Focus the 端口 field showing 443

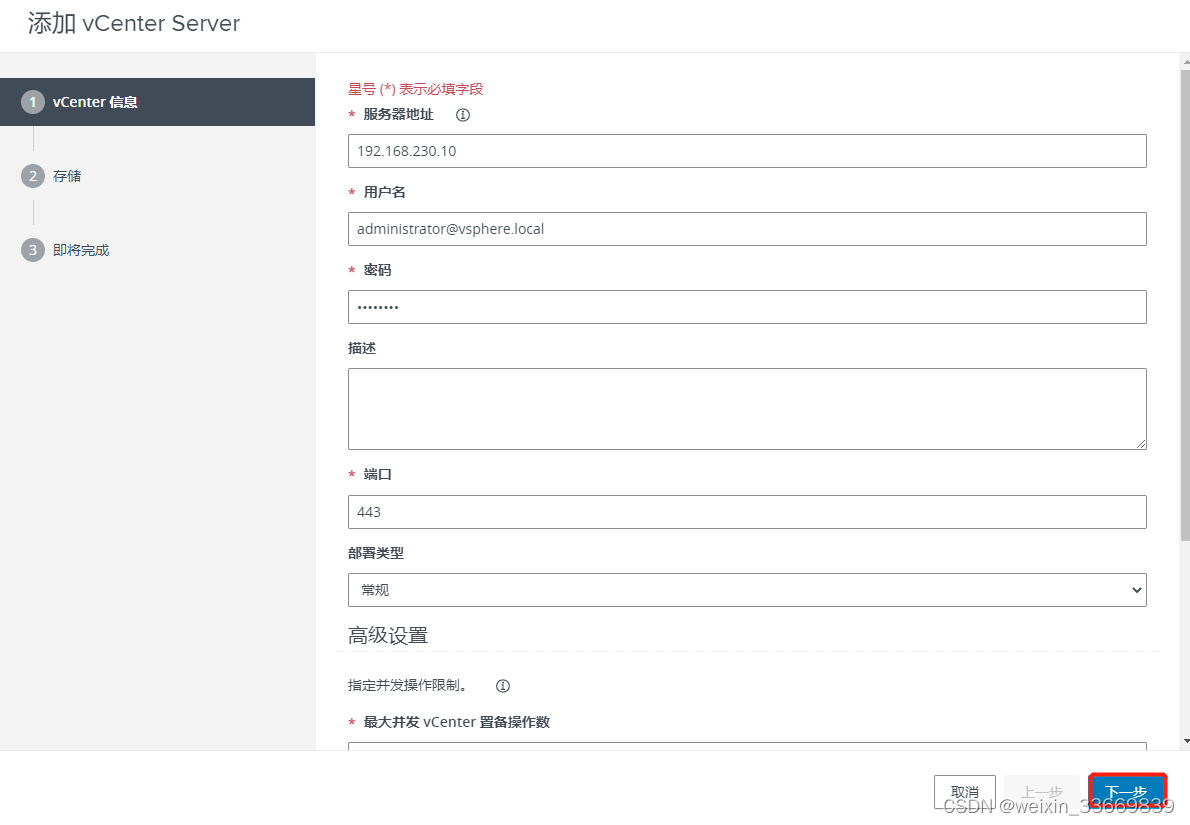(x=747, y=512)
